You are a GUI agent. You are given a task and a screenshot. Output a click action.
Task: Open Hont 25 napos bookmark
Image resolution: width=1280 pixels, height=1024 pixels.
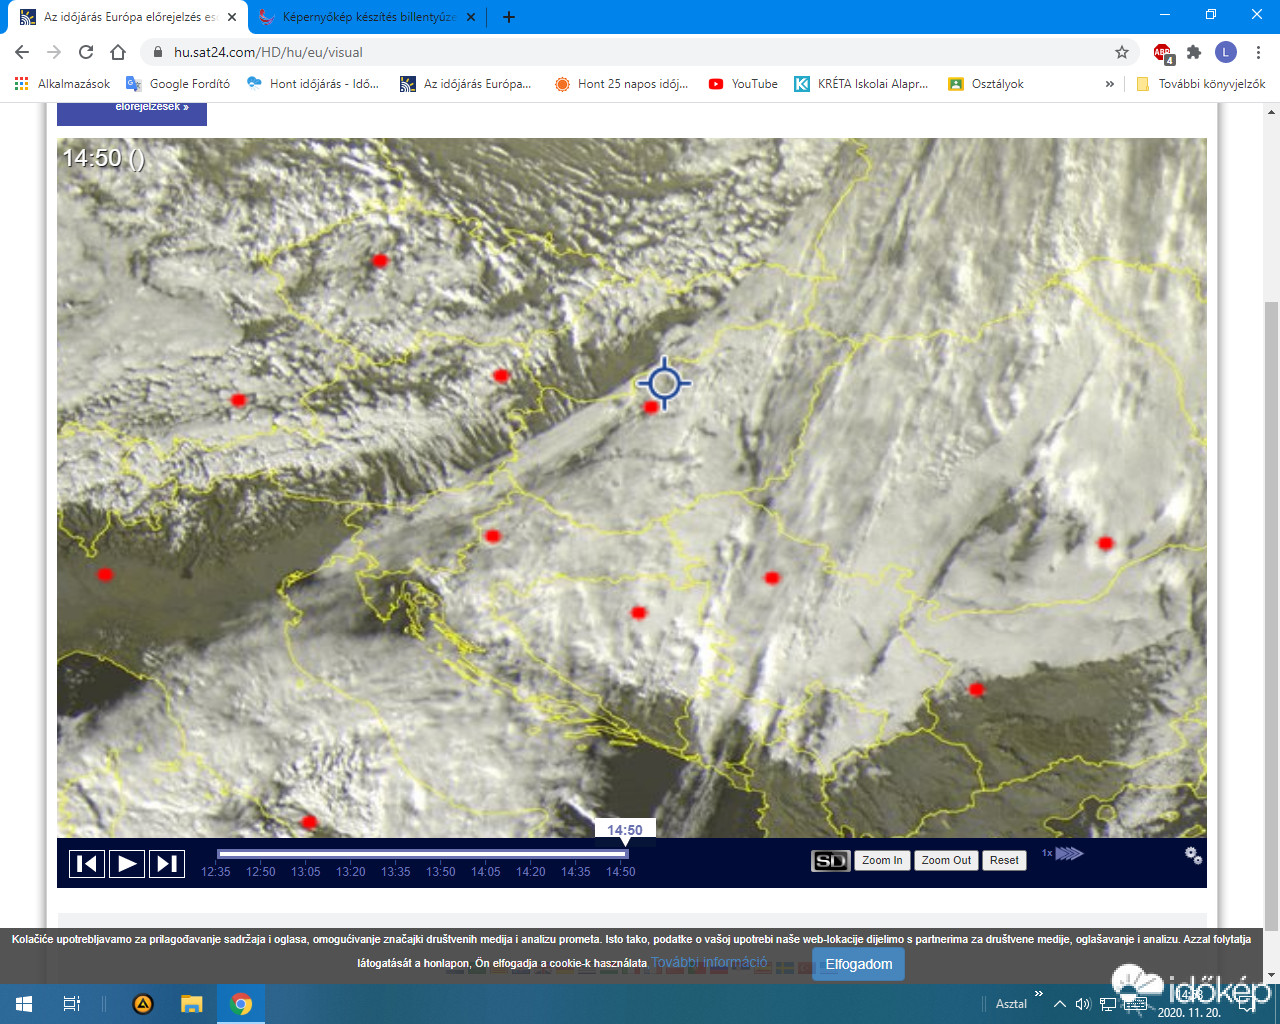(x=621, y=84)
